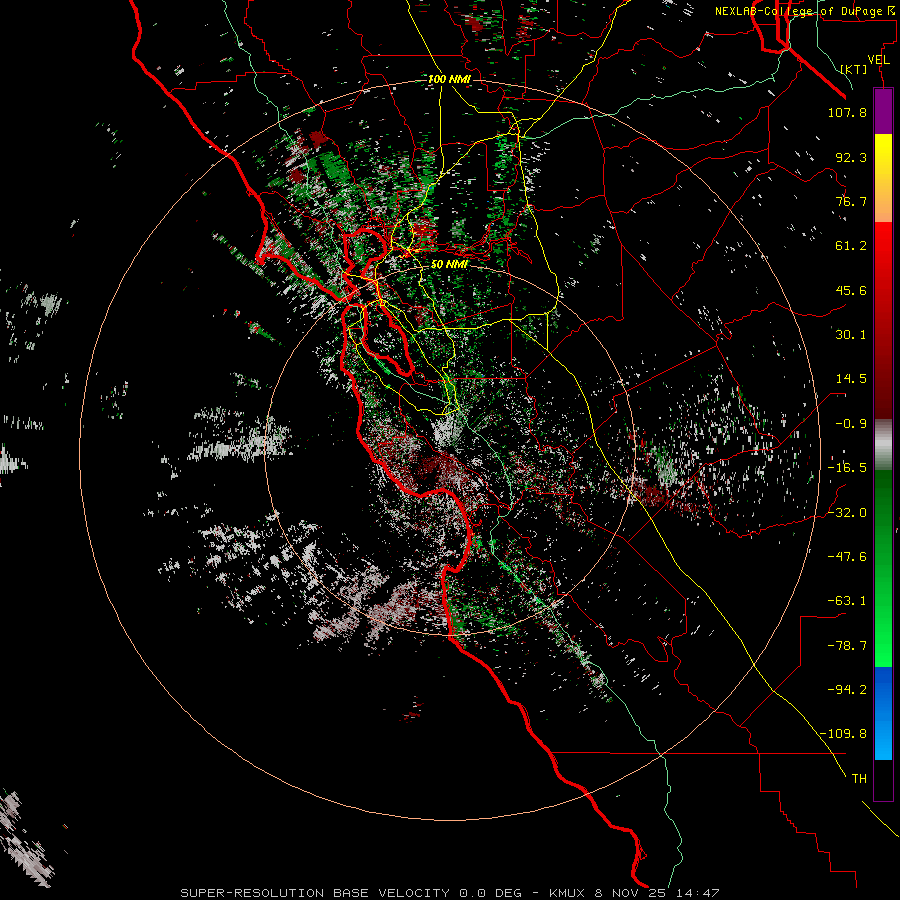This screenshot has height=900, width=900.
Task: Select the -109.8 velocity scale value
Action: pyautogui.click(x=844, y=734)
